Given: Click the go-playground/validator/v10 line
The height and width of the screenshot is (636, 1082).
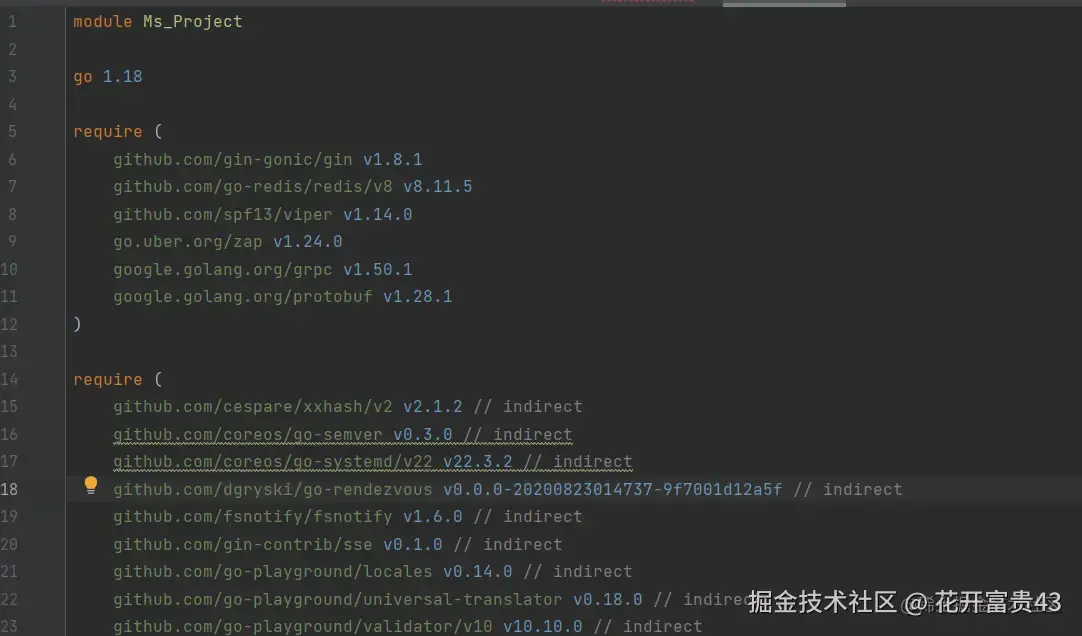Looking at the screenshot, I should (408, 626).
